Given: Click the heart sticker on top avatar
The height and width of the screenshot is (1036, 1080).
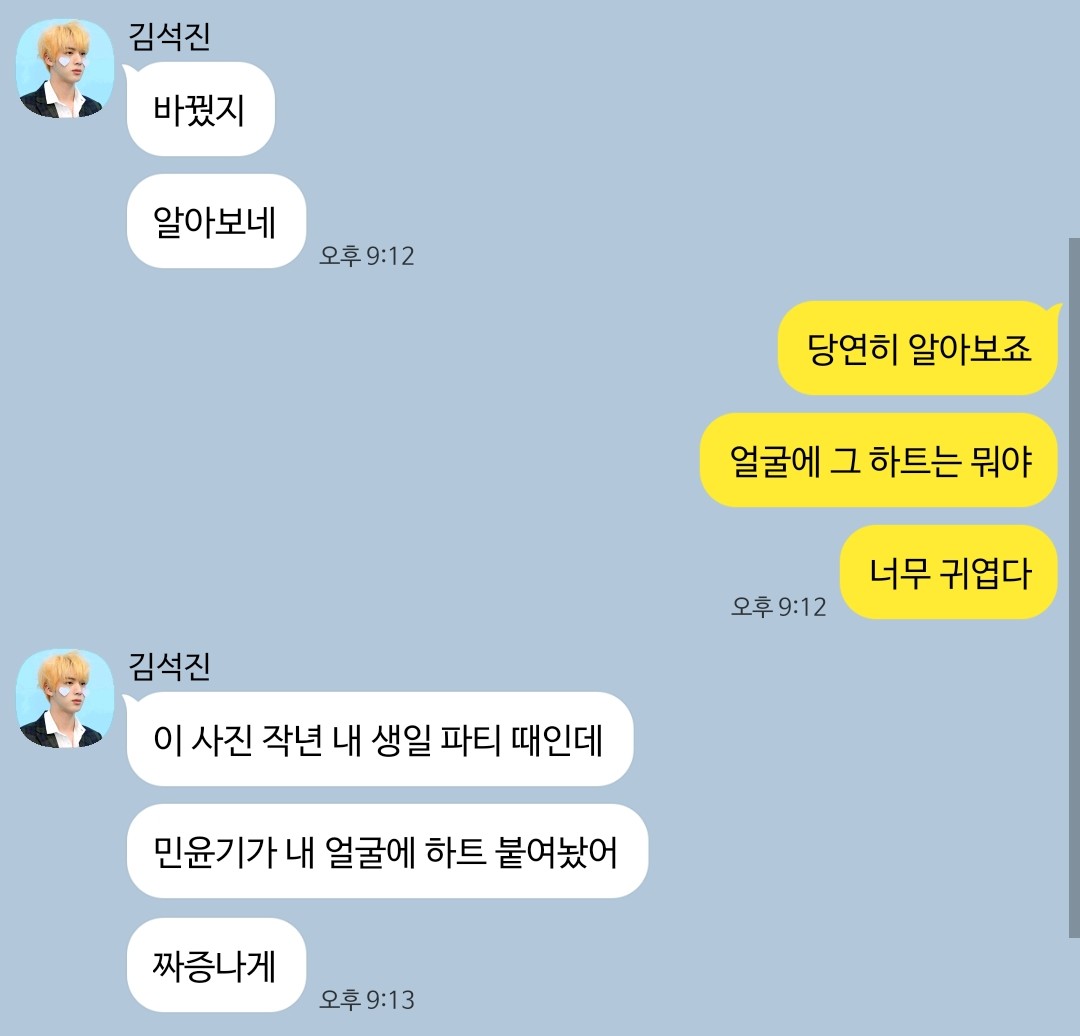Looking at the screenshot, I should [x=65, y=62].
